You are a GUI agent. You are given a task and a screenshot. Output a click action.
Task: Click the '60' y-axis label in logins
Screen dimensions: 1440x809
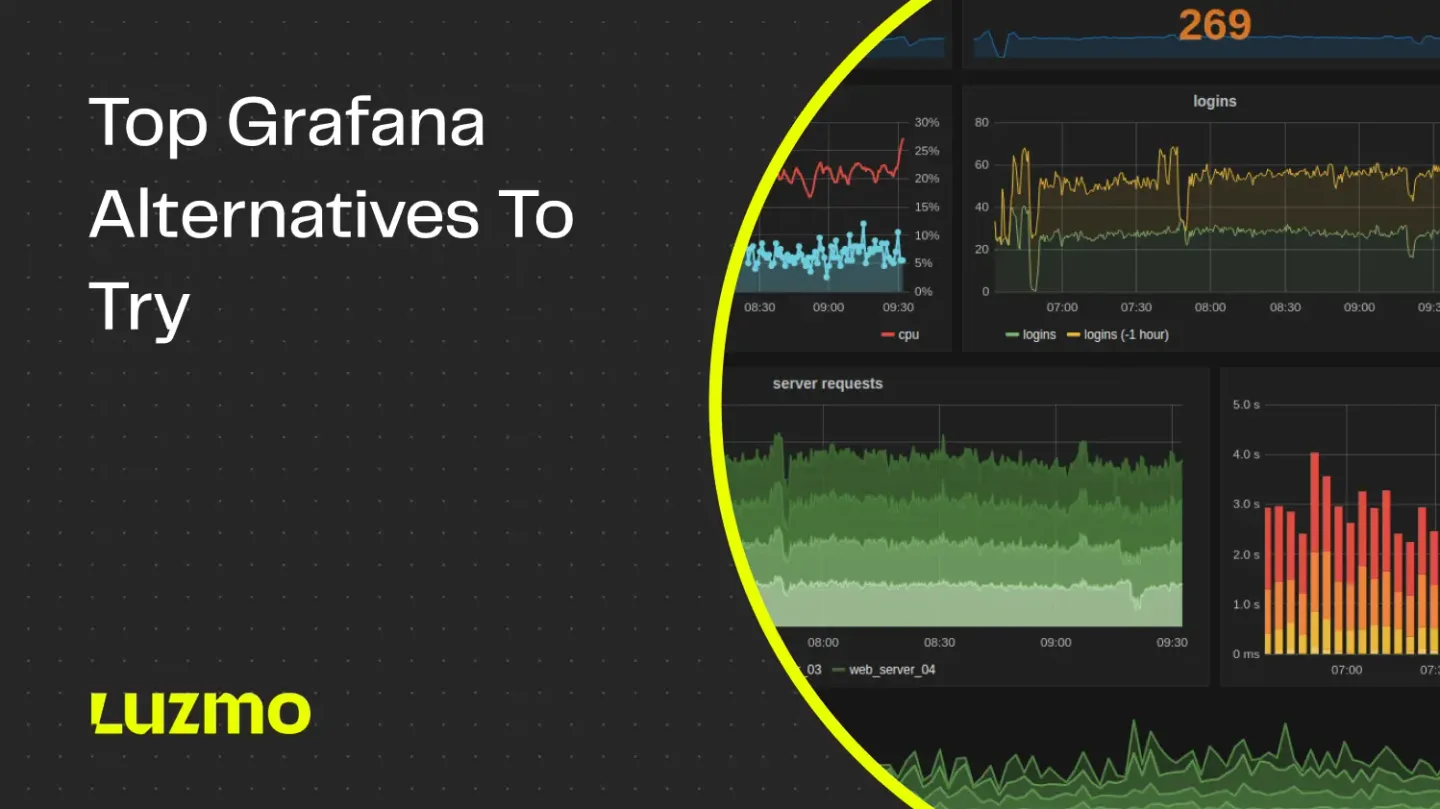[982, 164]
